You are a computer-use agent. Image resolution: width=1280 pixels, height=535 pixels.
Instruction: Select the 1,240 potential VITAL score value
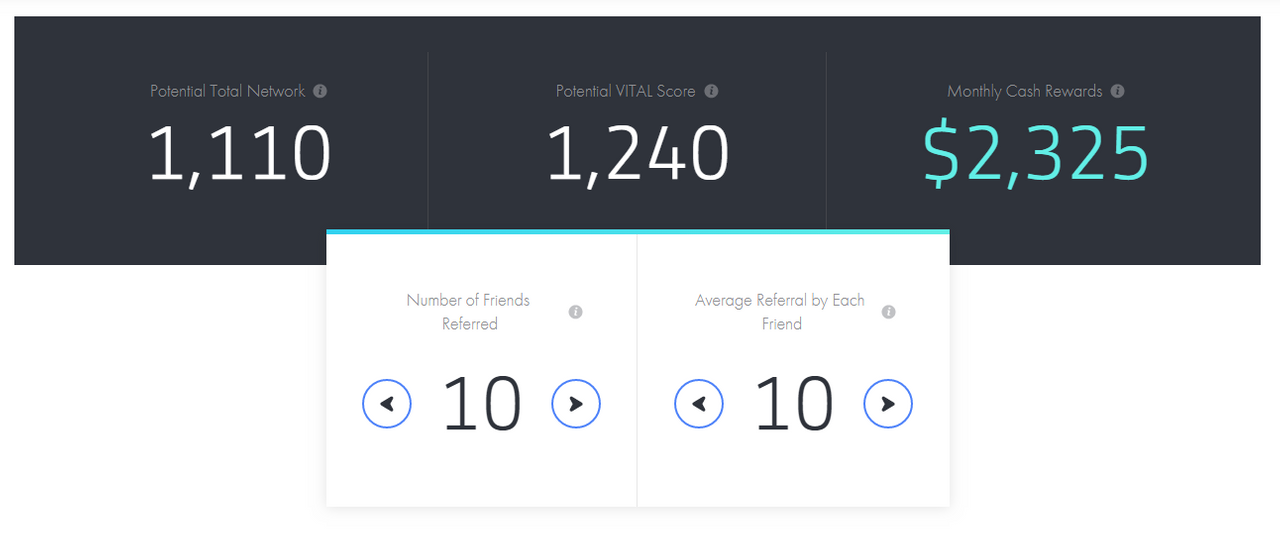click(x=638, y=155)
